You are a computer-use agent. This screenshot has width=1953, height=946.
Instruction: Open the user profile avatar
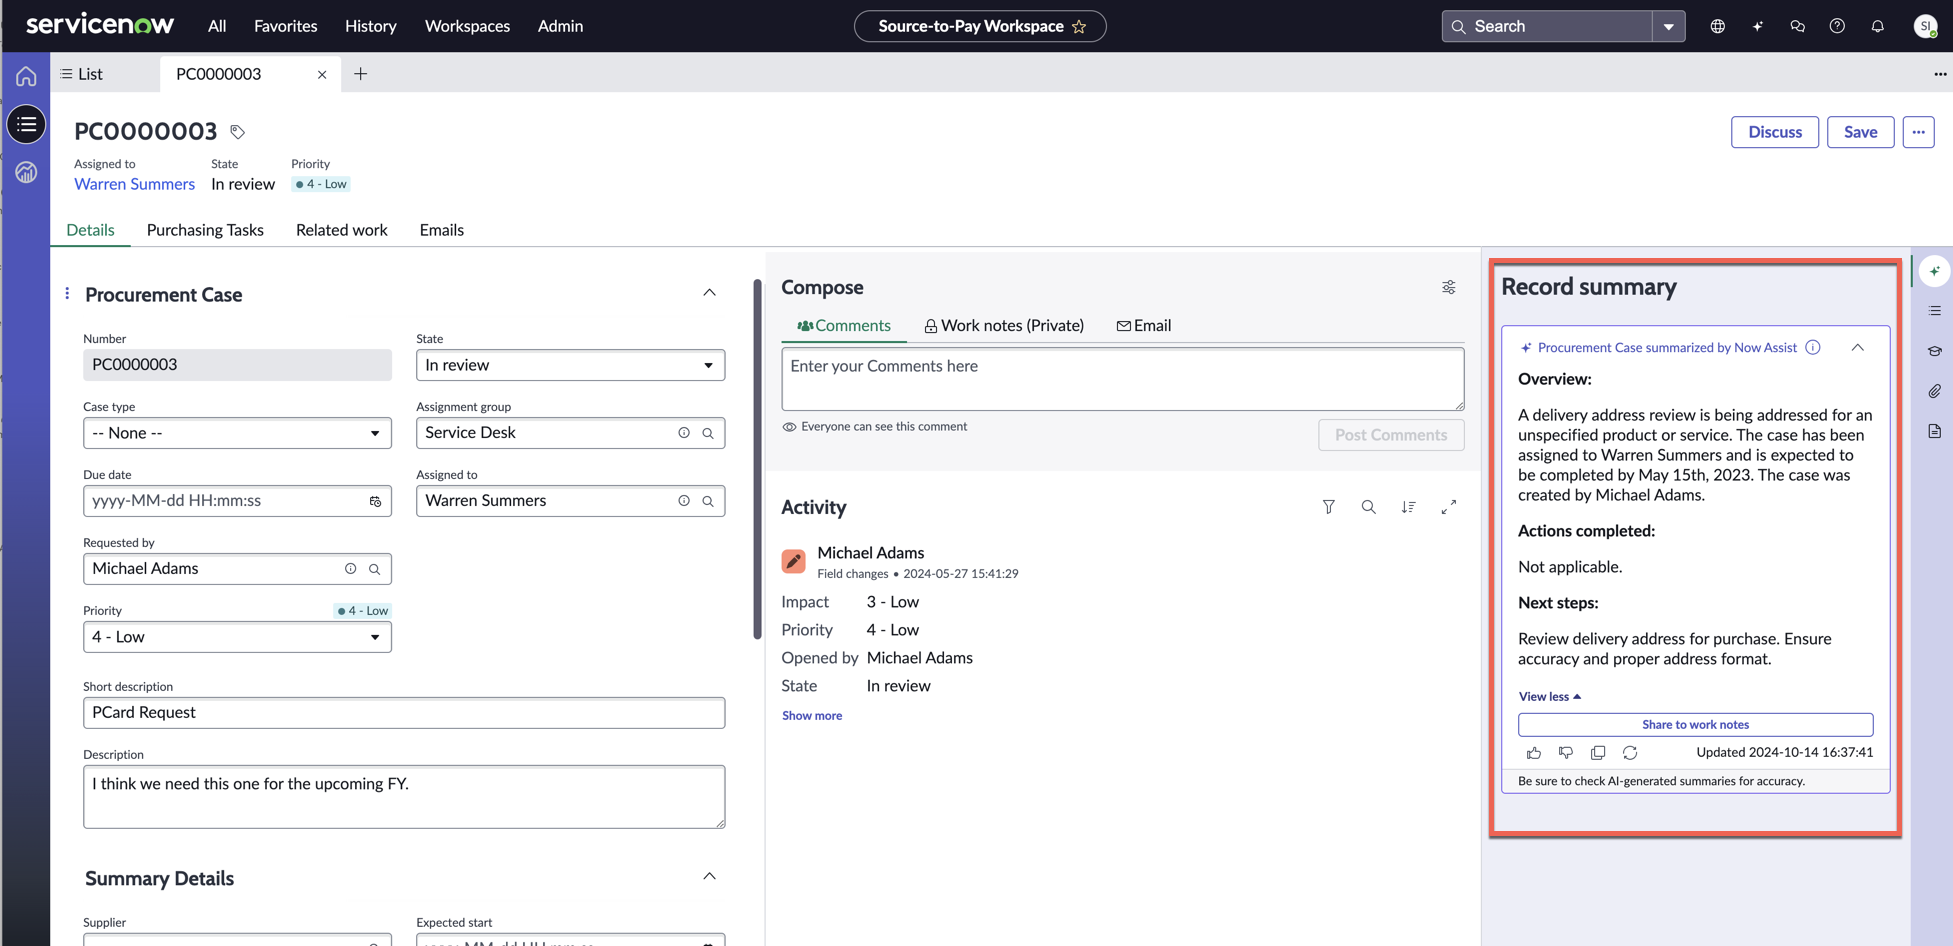[x=1925, y=26]
